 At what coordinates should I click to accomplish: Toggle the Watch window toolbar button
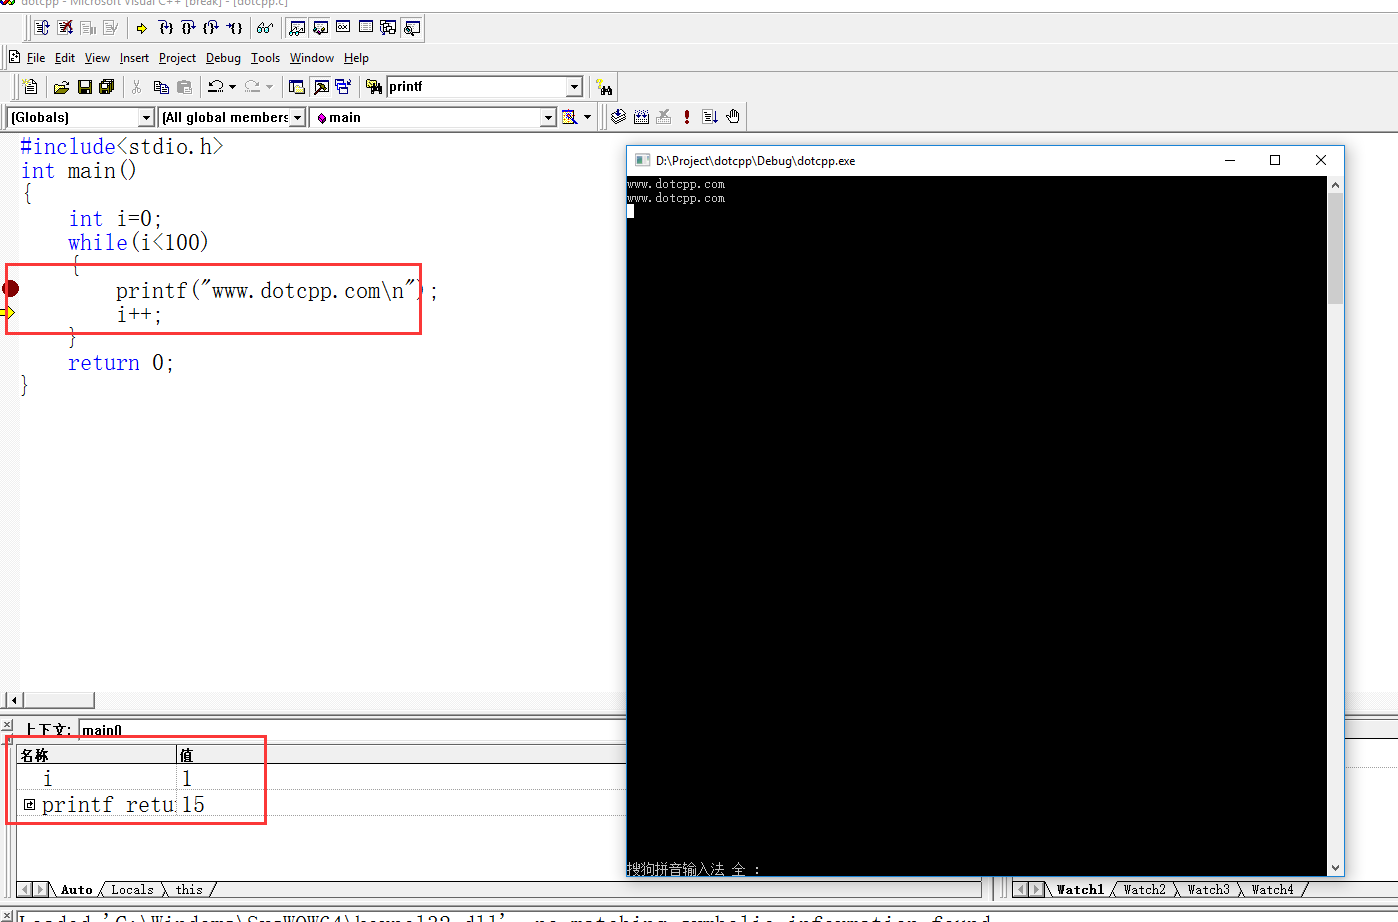pos(298,28)
